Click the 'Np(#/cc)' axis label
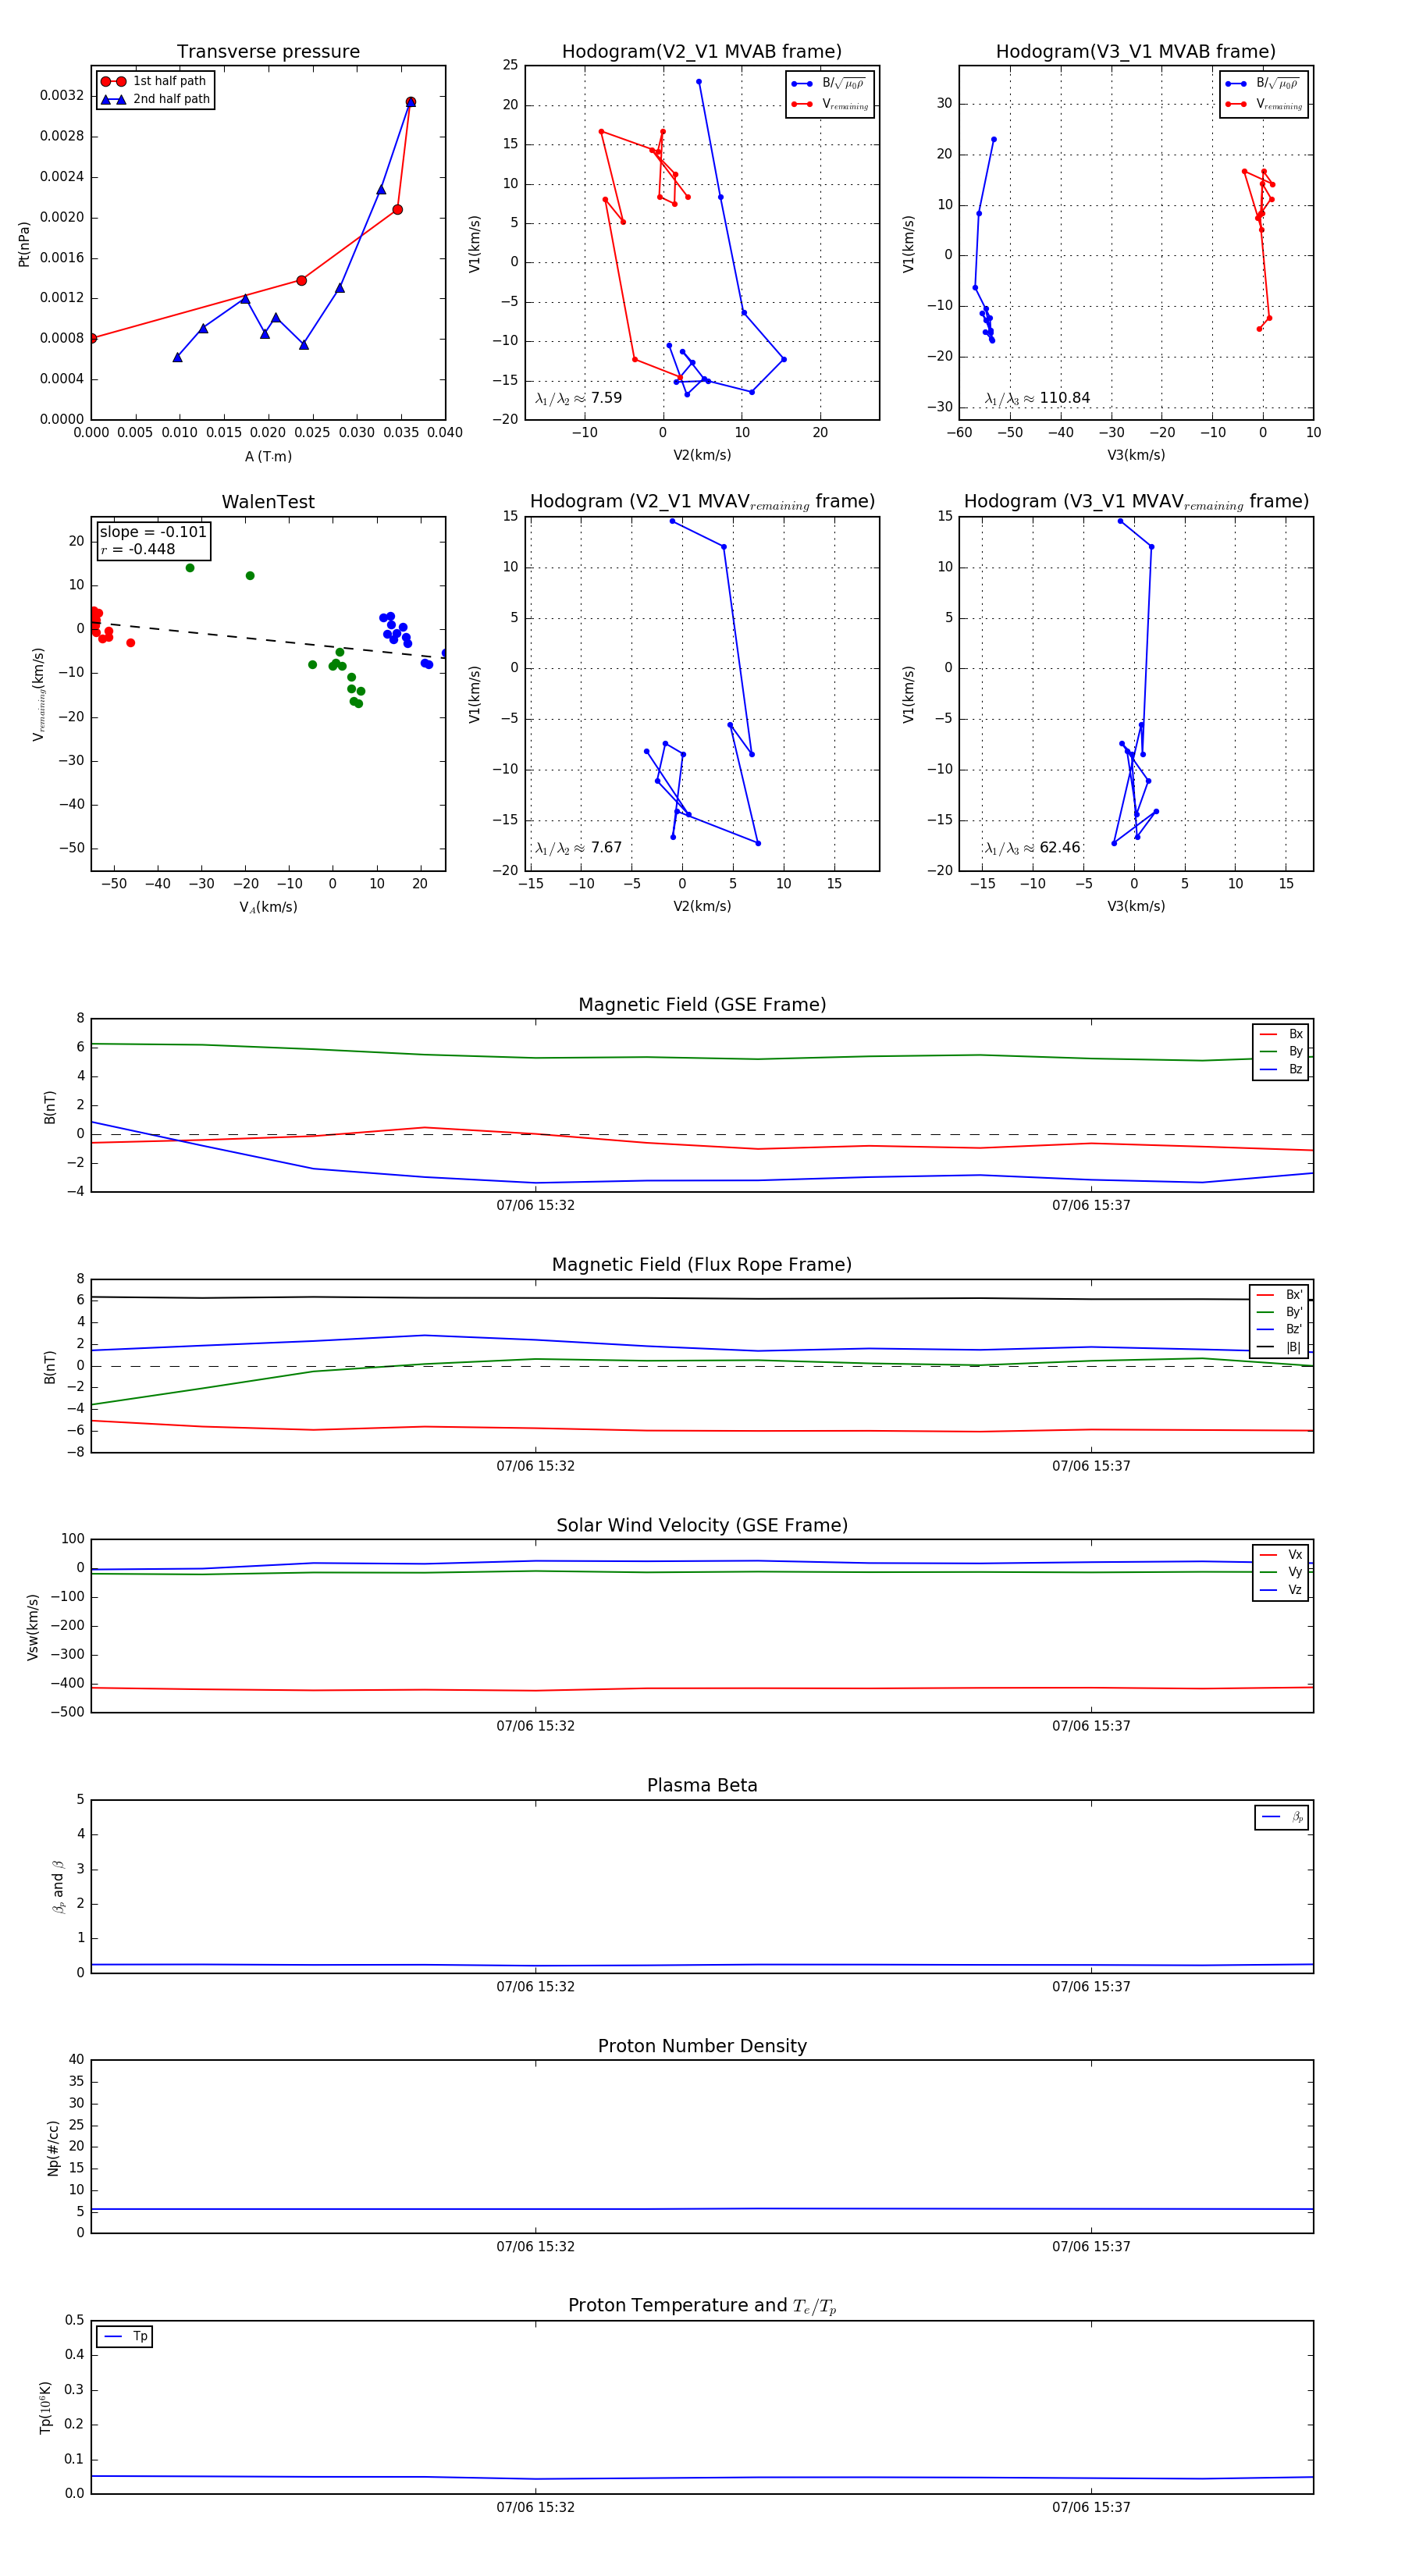The height and width of the screenshot is (2576, 1405). (53, 2148)
